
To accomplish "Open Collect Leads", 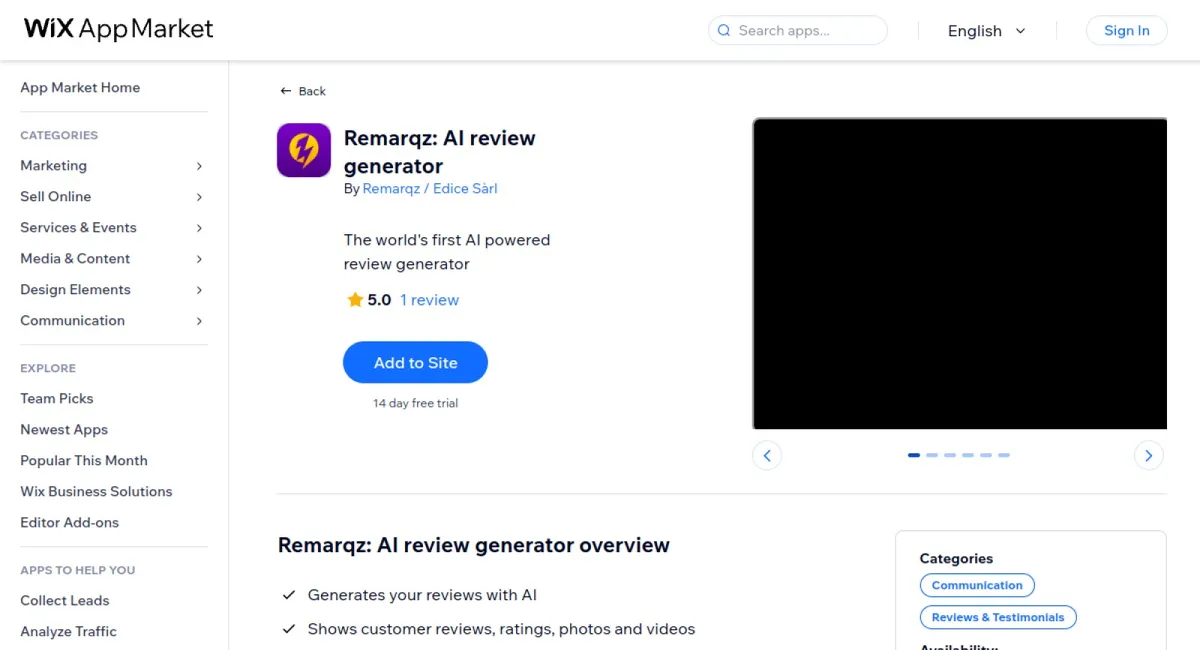I will click(65, 600).
